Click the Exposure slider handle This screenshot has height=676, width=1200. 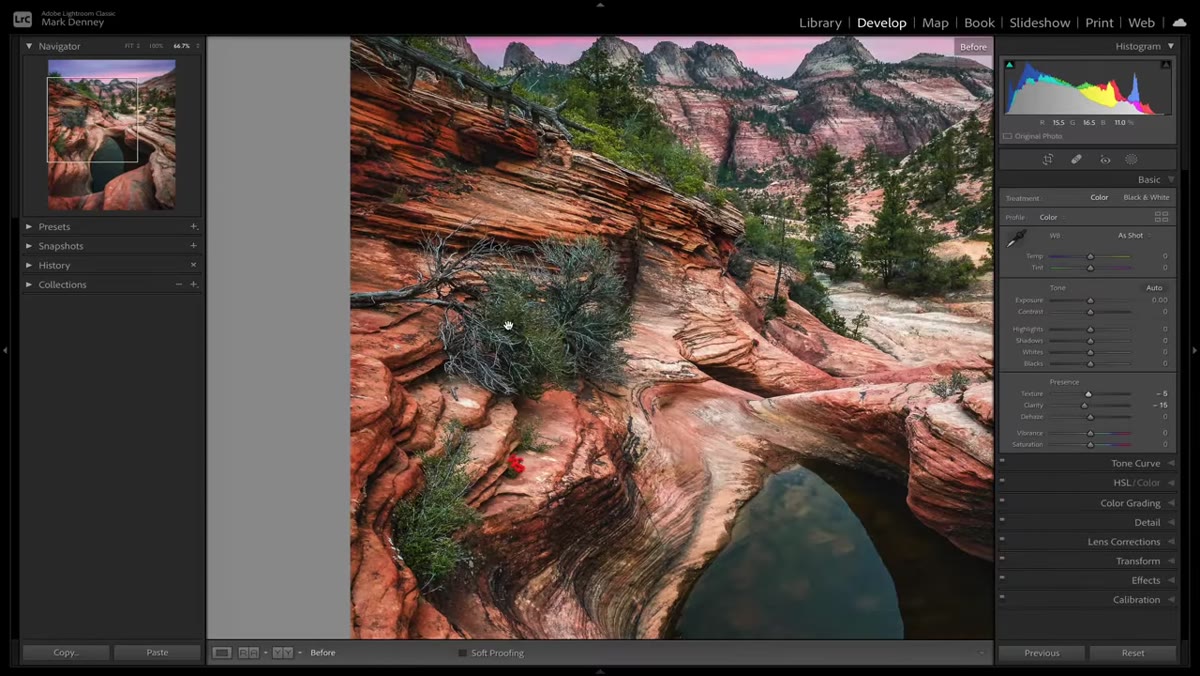pyautogui.click(x=1090, y=300)
